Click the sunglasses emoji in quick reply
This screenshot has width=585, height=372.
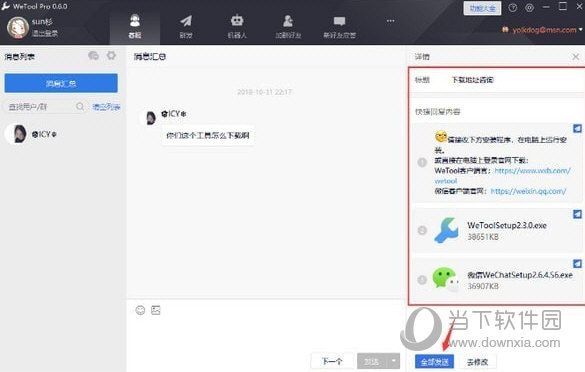[x=441, y=137]
